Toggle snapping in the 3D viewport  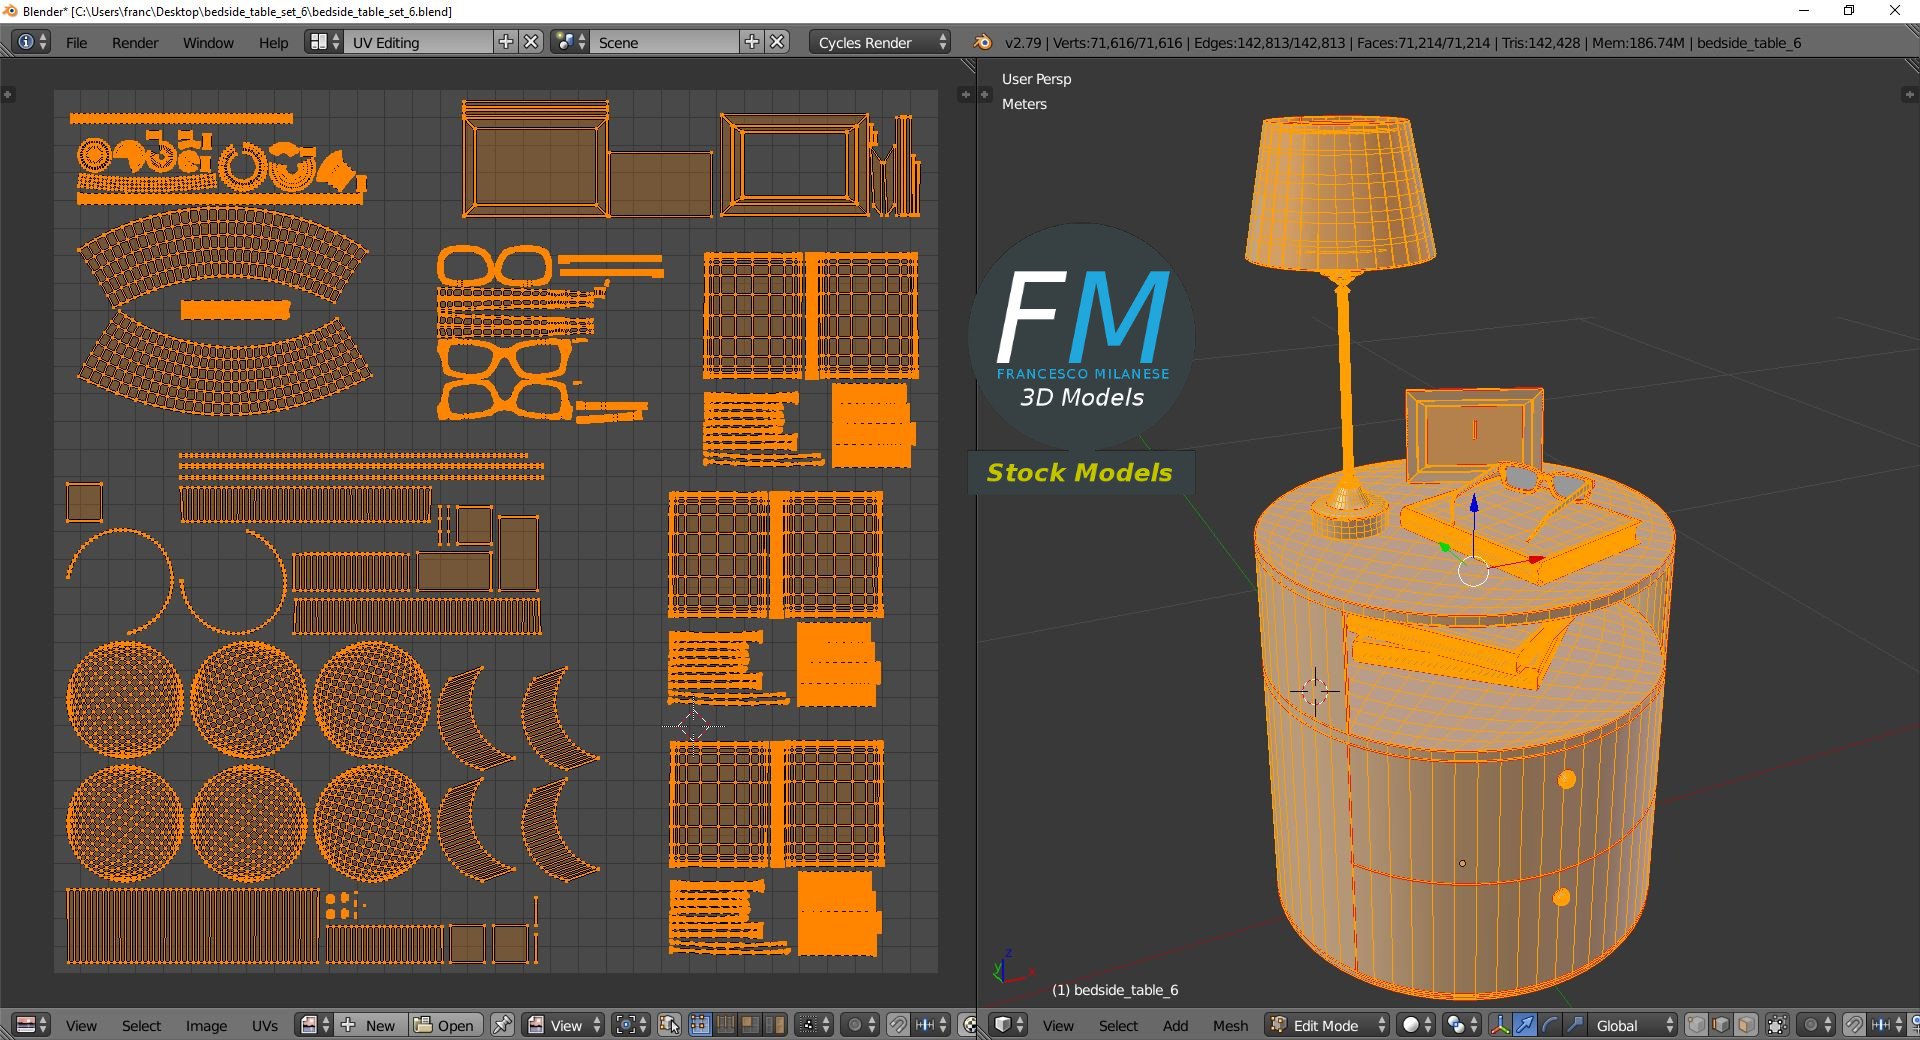pos(1855,1025)
